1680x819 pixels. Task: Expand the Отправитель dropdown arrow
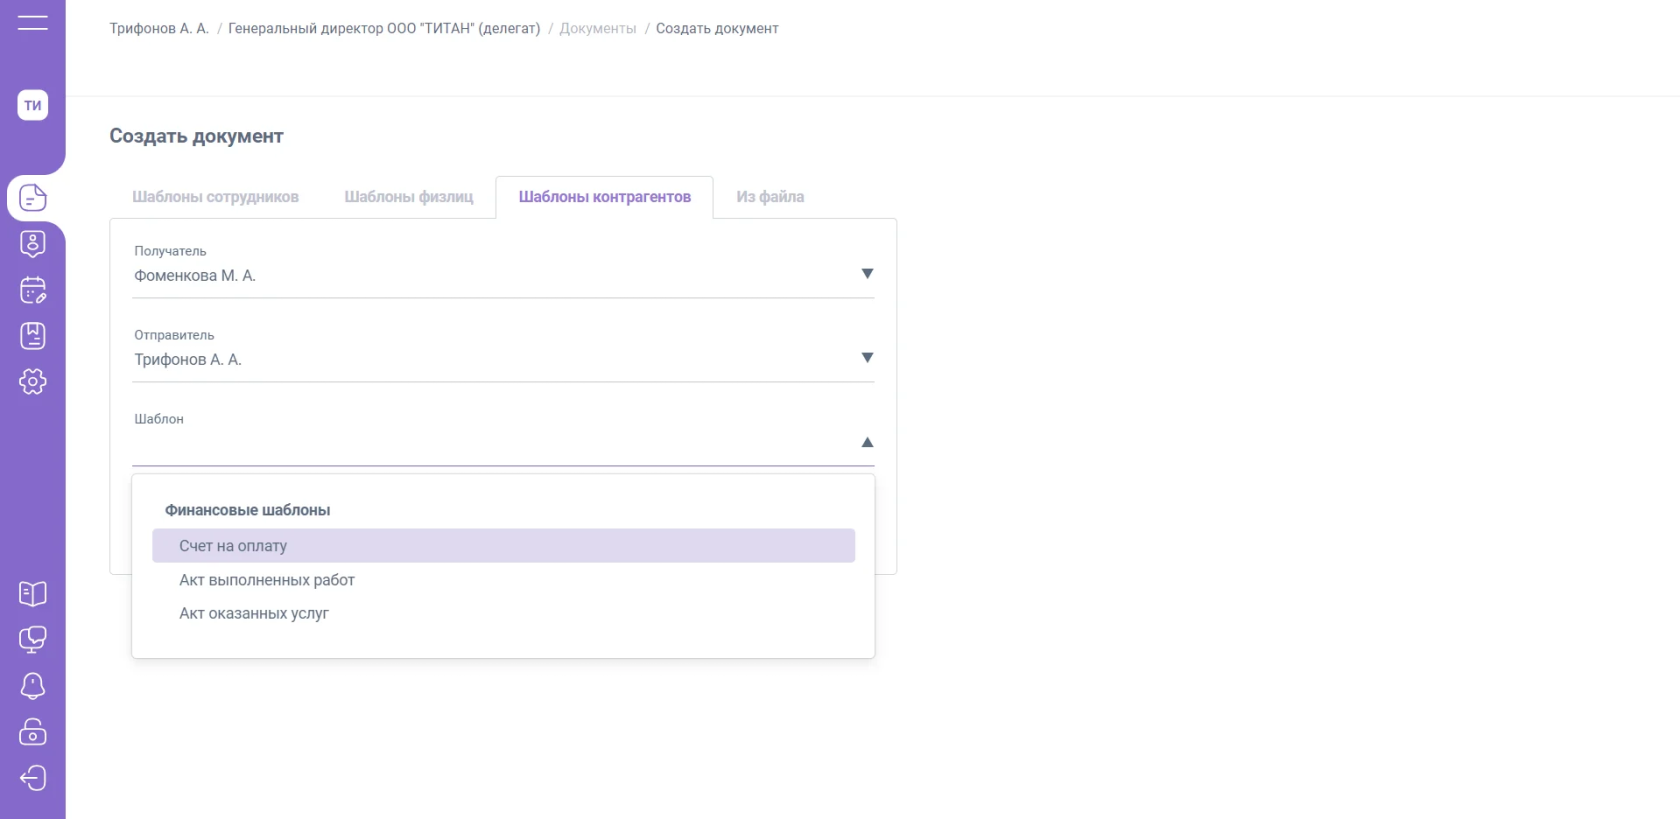coord(867,358)
